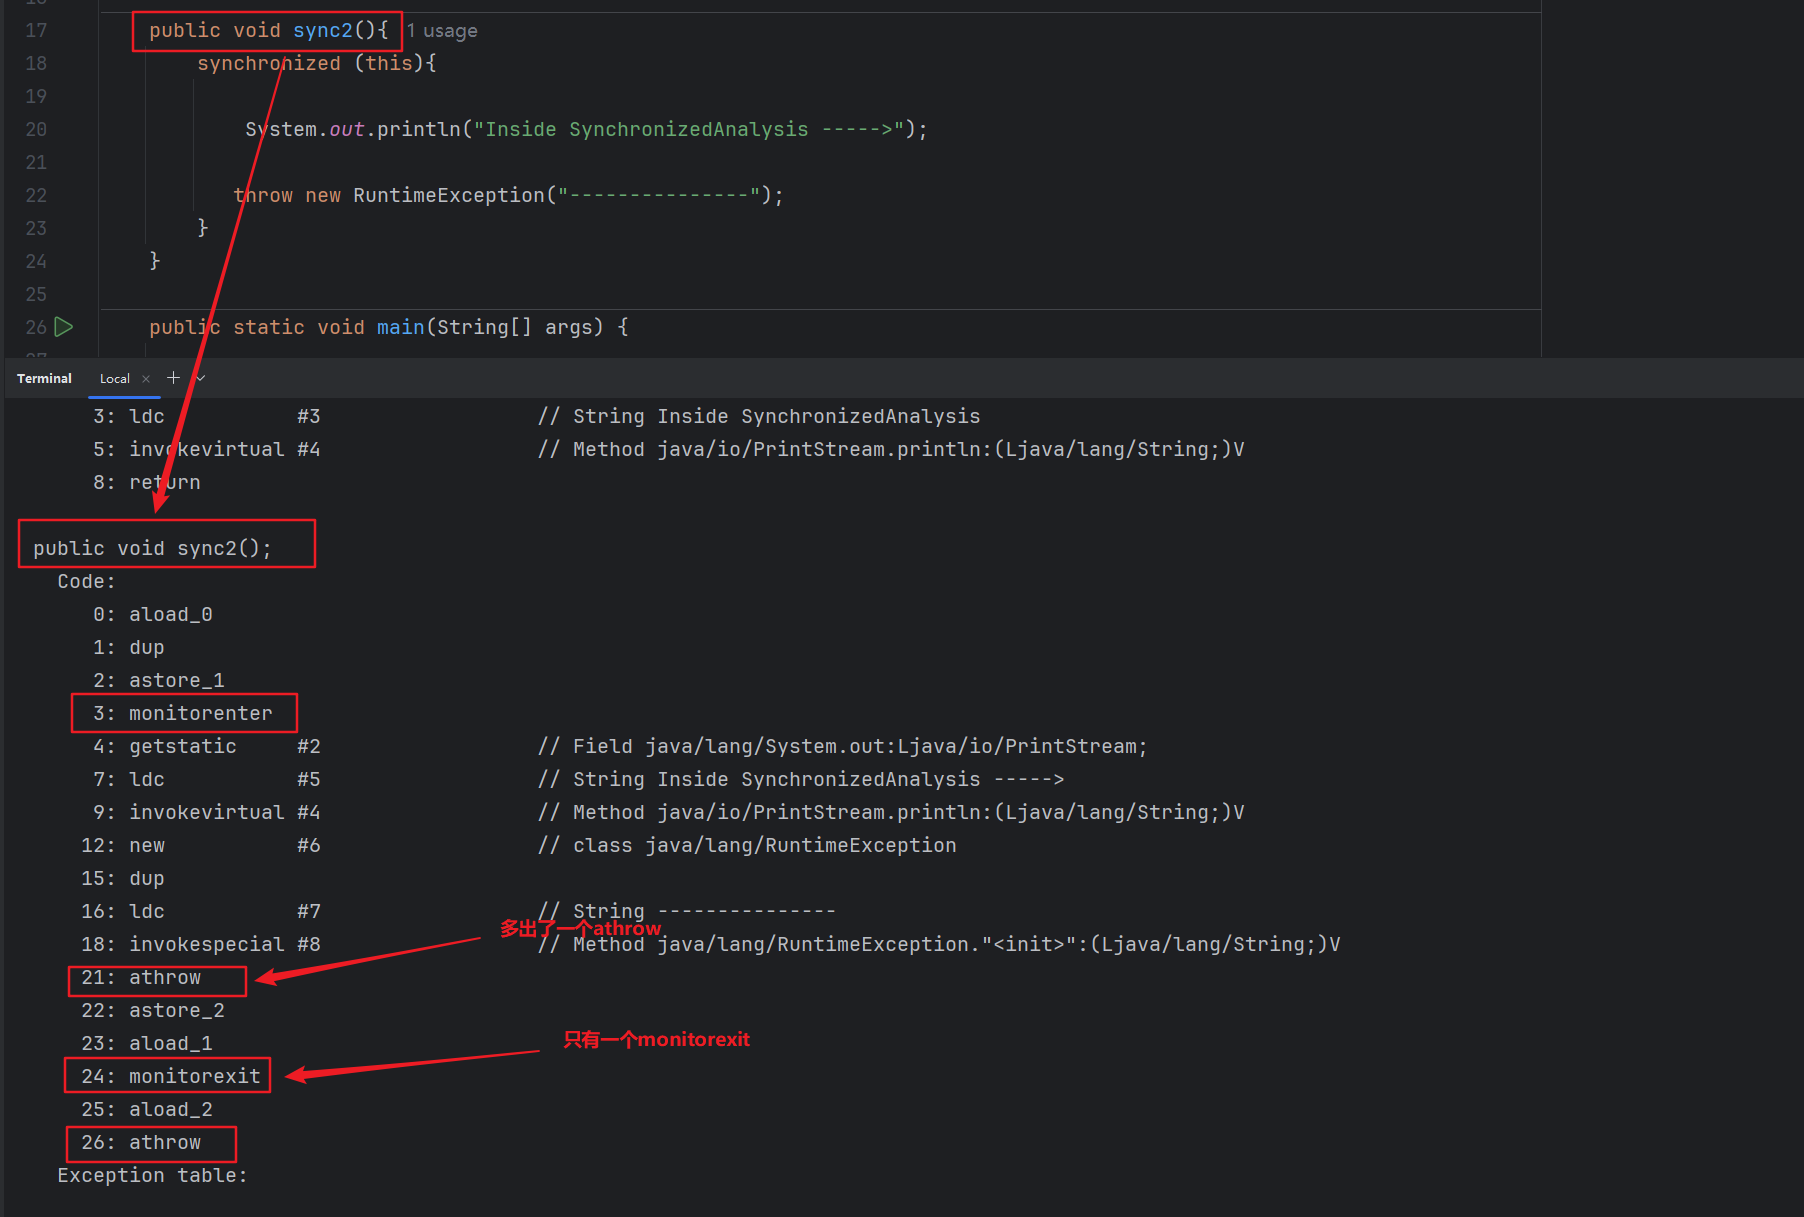The width and height of the screenshot is (1804, 1217).
Task: Close the Local terminal tab
Action: (146, 379)
